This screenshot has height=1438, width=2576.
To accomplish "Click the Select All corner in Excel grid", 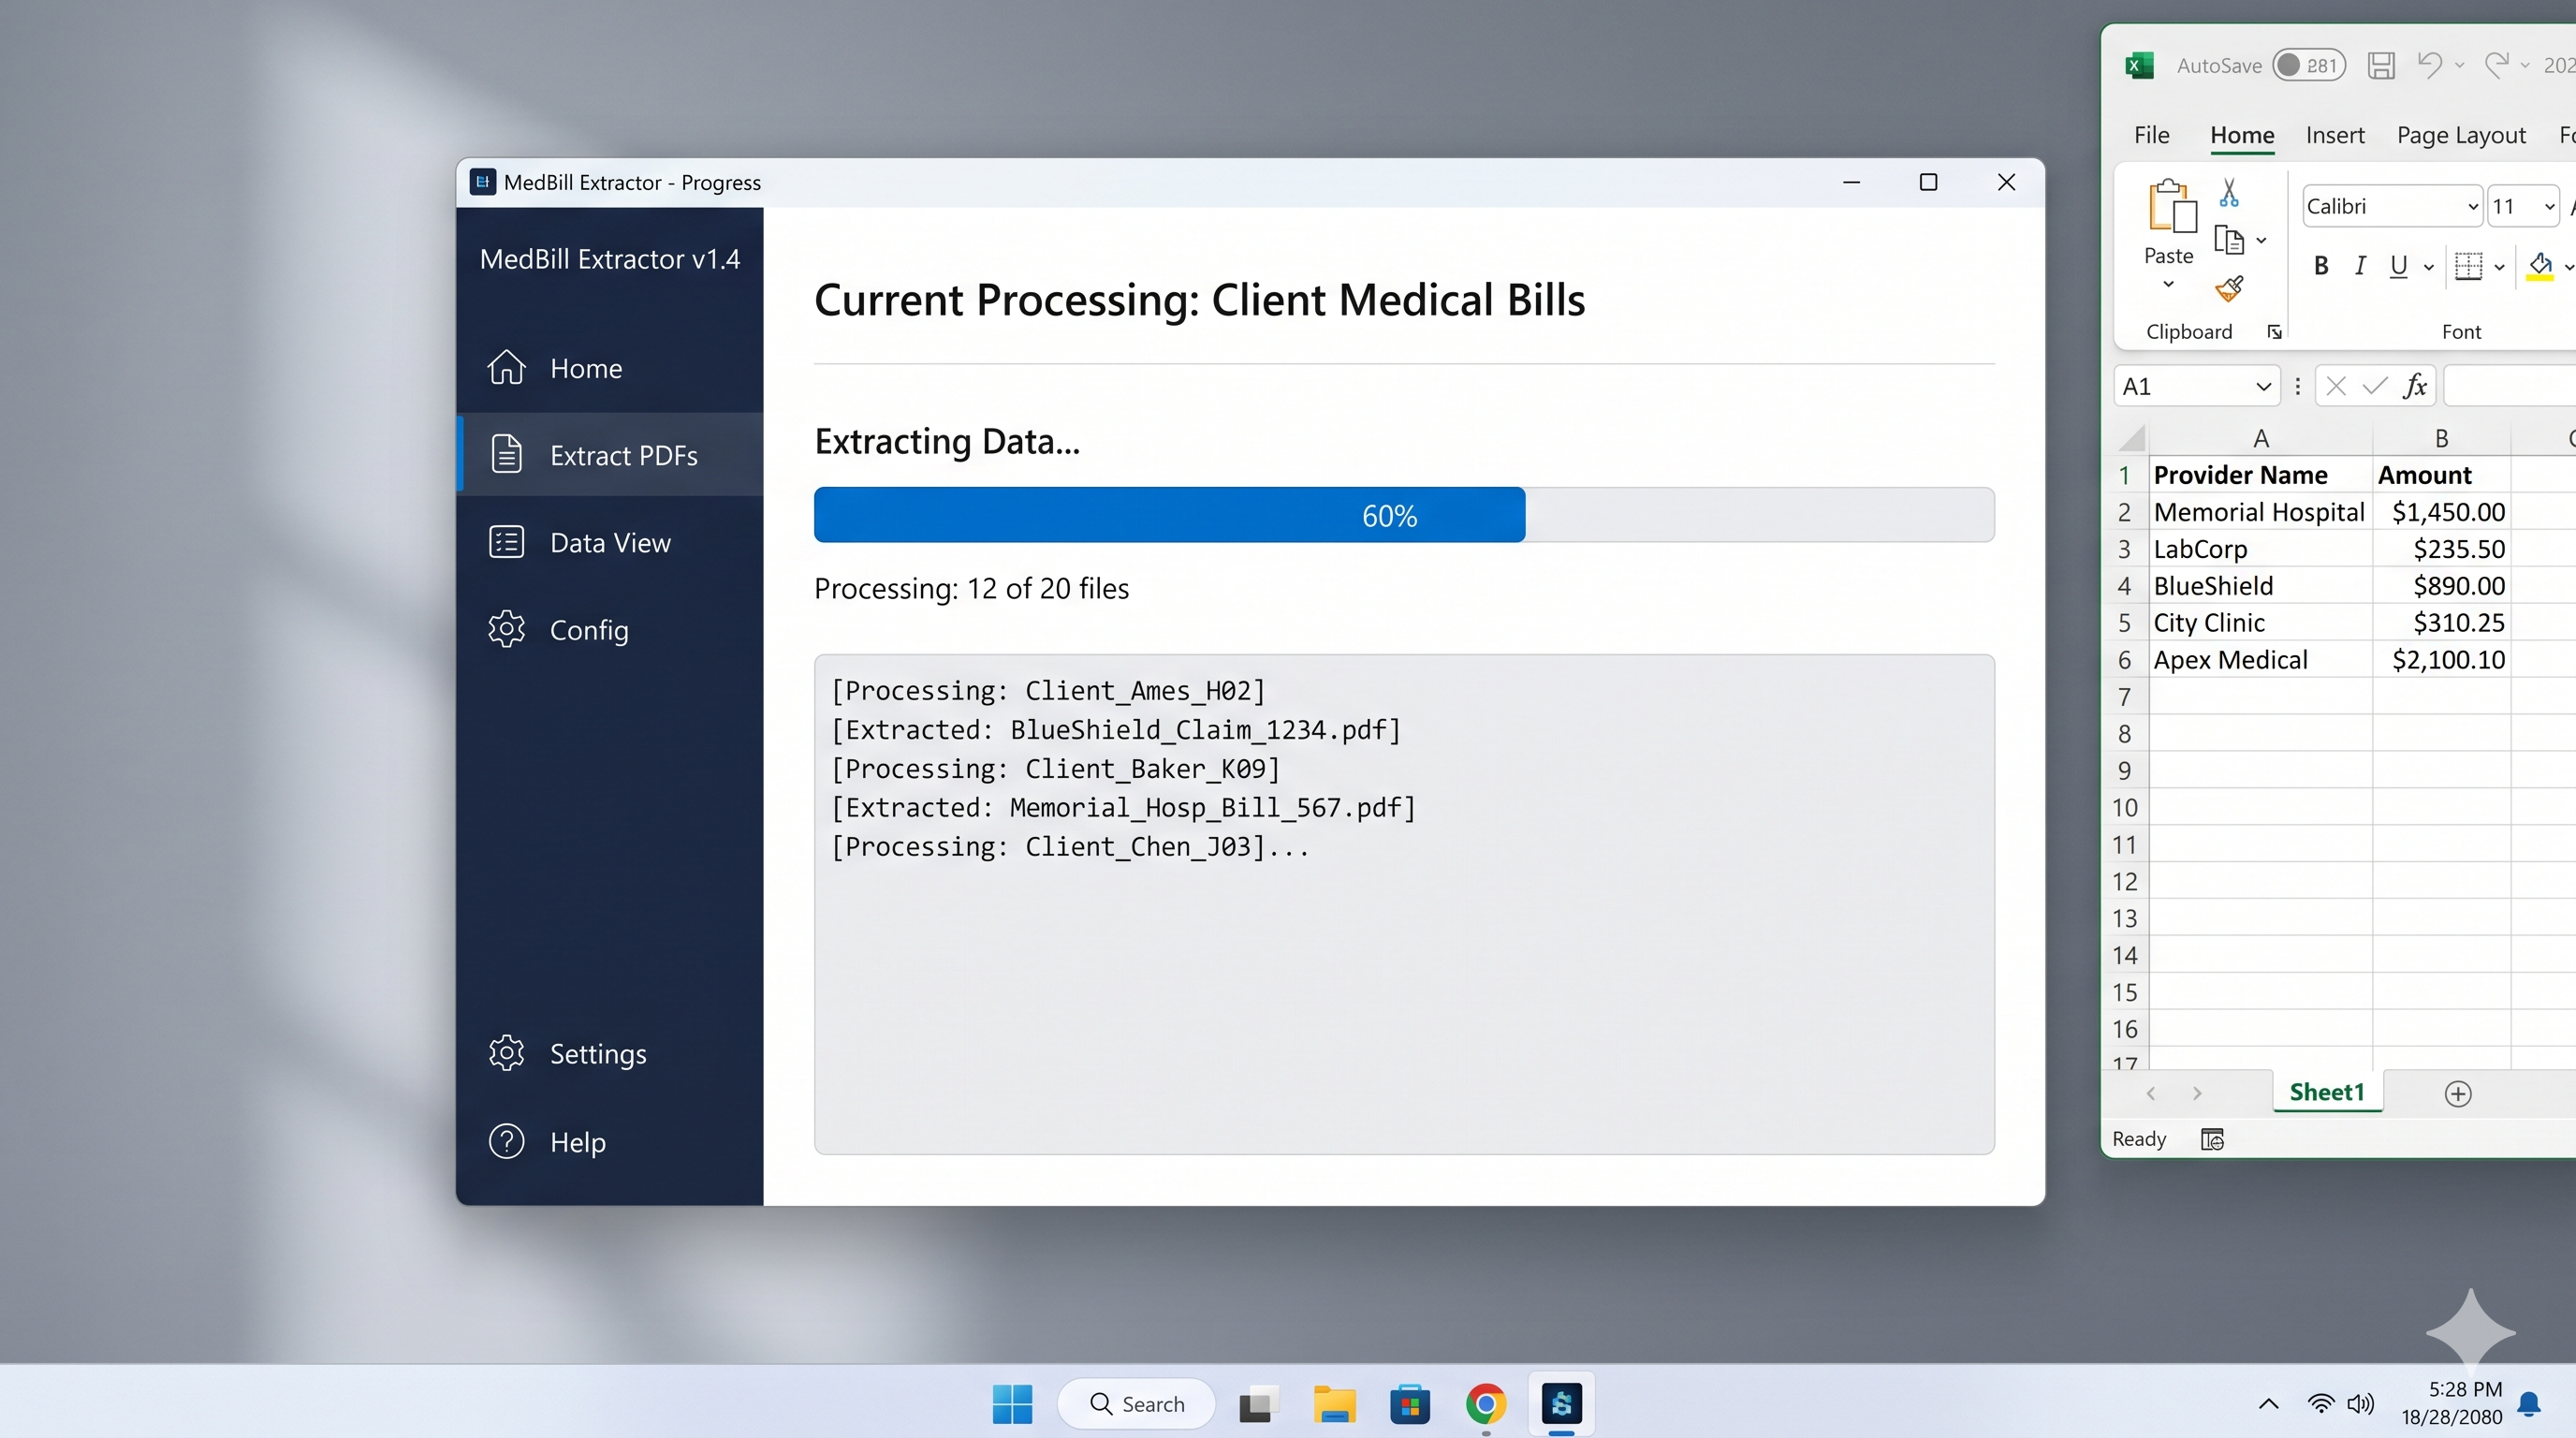I will [2131, 438].
